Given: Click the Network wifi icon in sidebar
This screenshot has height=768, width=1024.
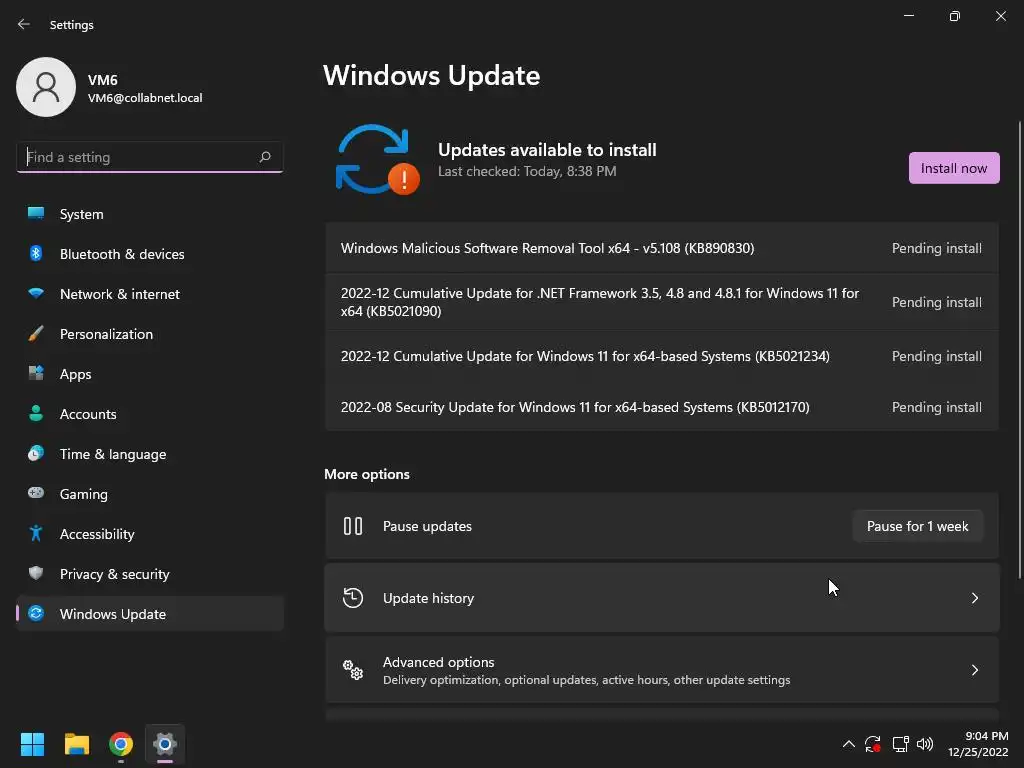Looking at the screenshot, I should click(36, 293).
